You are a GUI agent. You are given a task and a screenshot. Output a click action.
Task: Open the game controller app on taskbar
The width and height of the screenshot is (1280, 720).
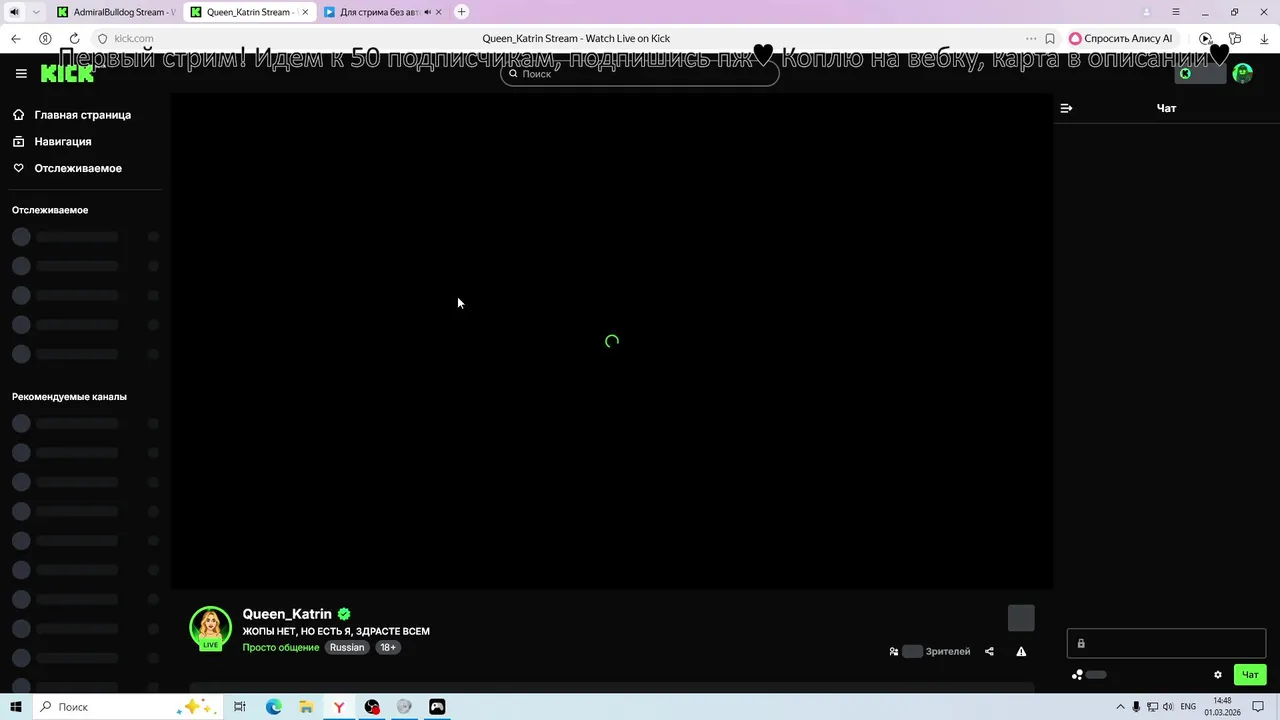pos(437,707)
